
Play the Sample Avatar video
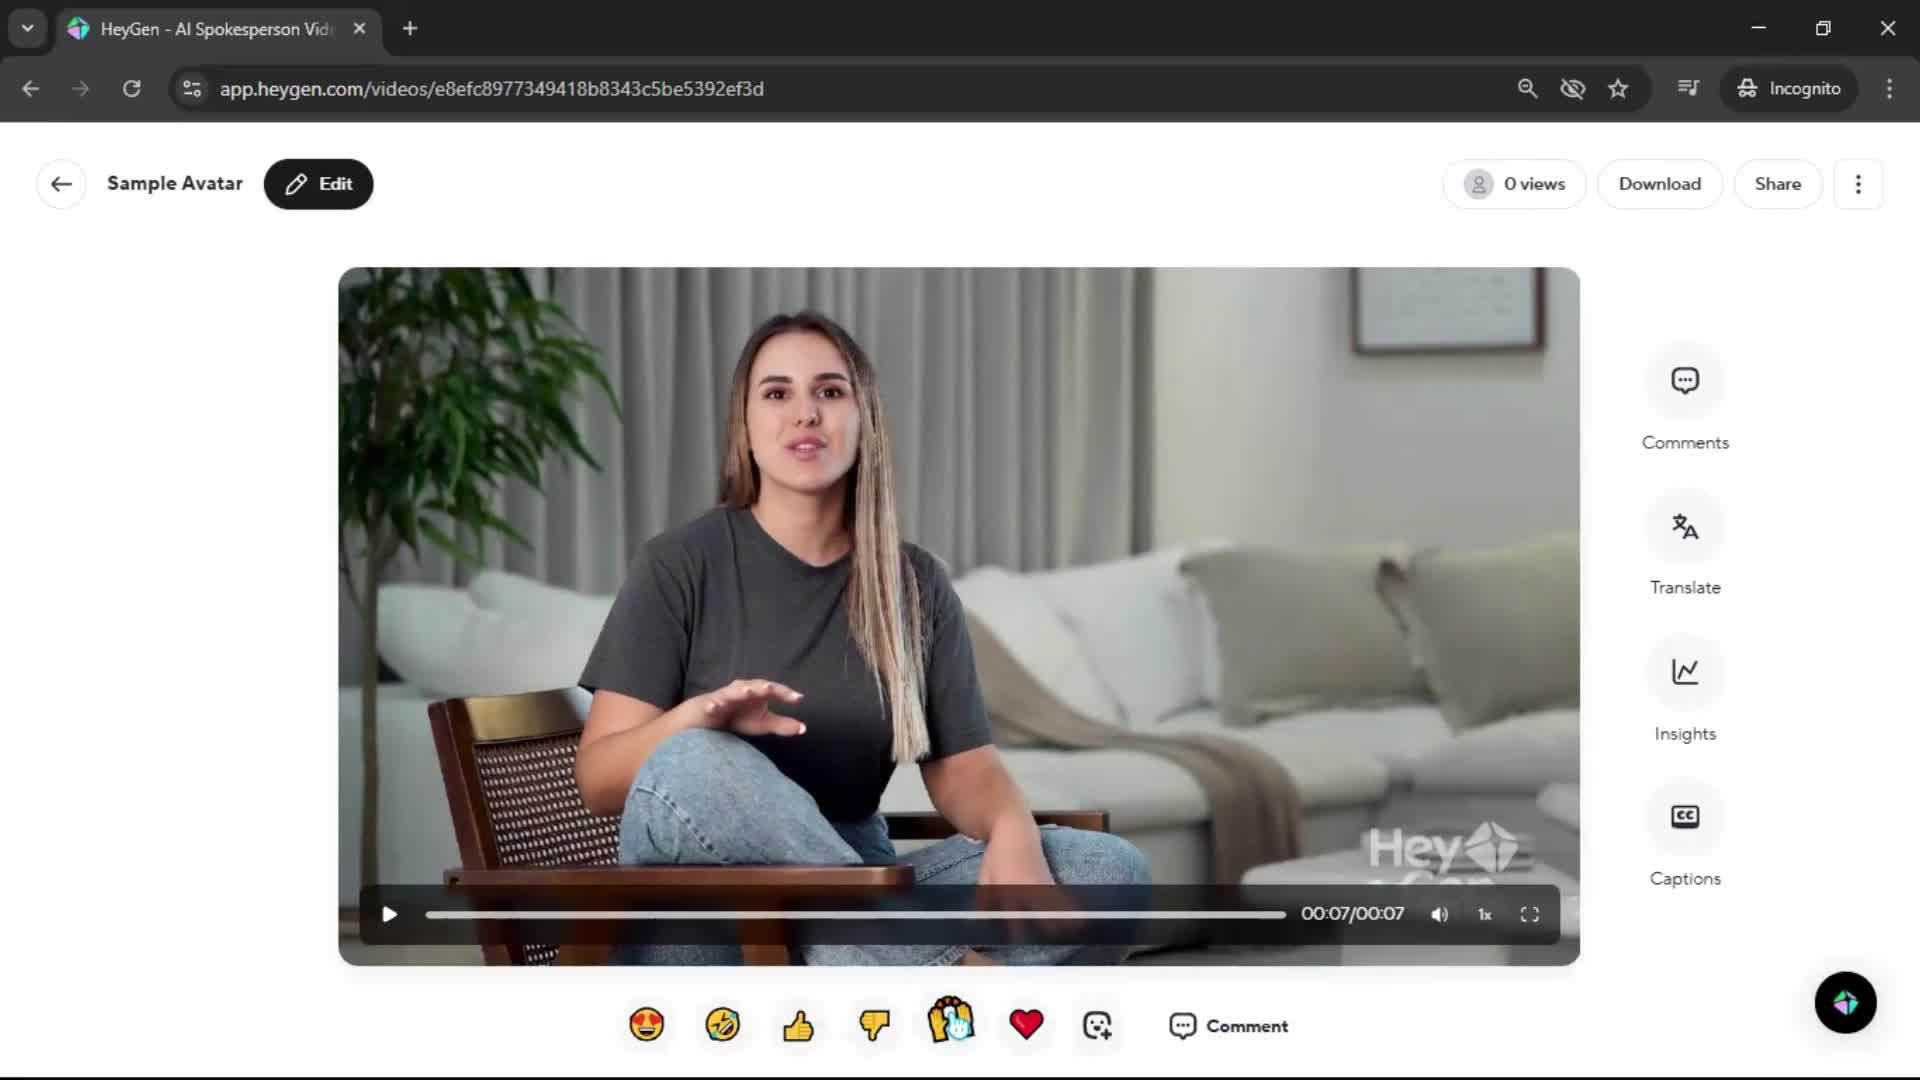[x=390, y=915]
